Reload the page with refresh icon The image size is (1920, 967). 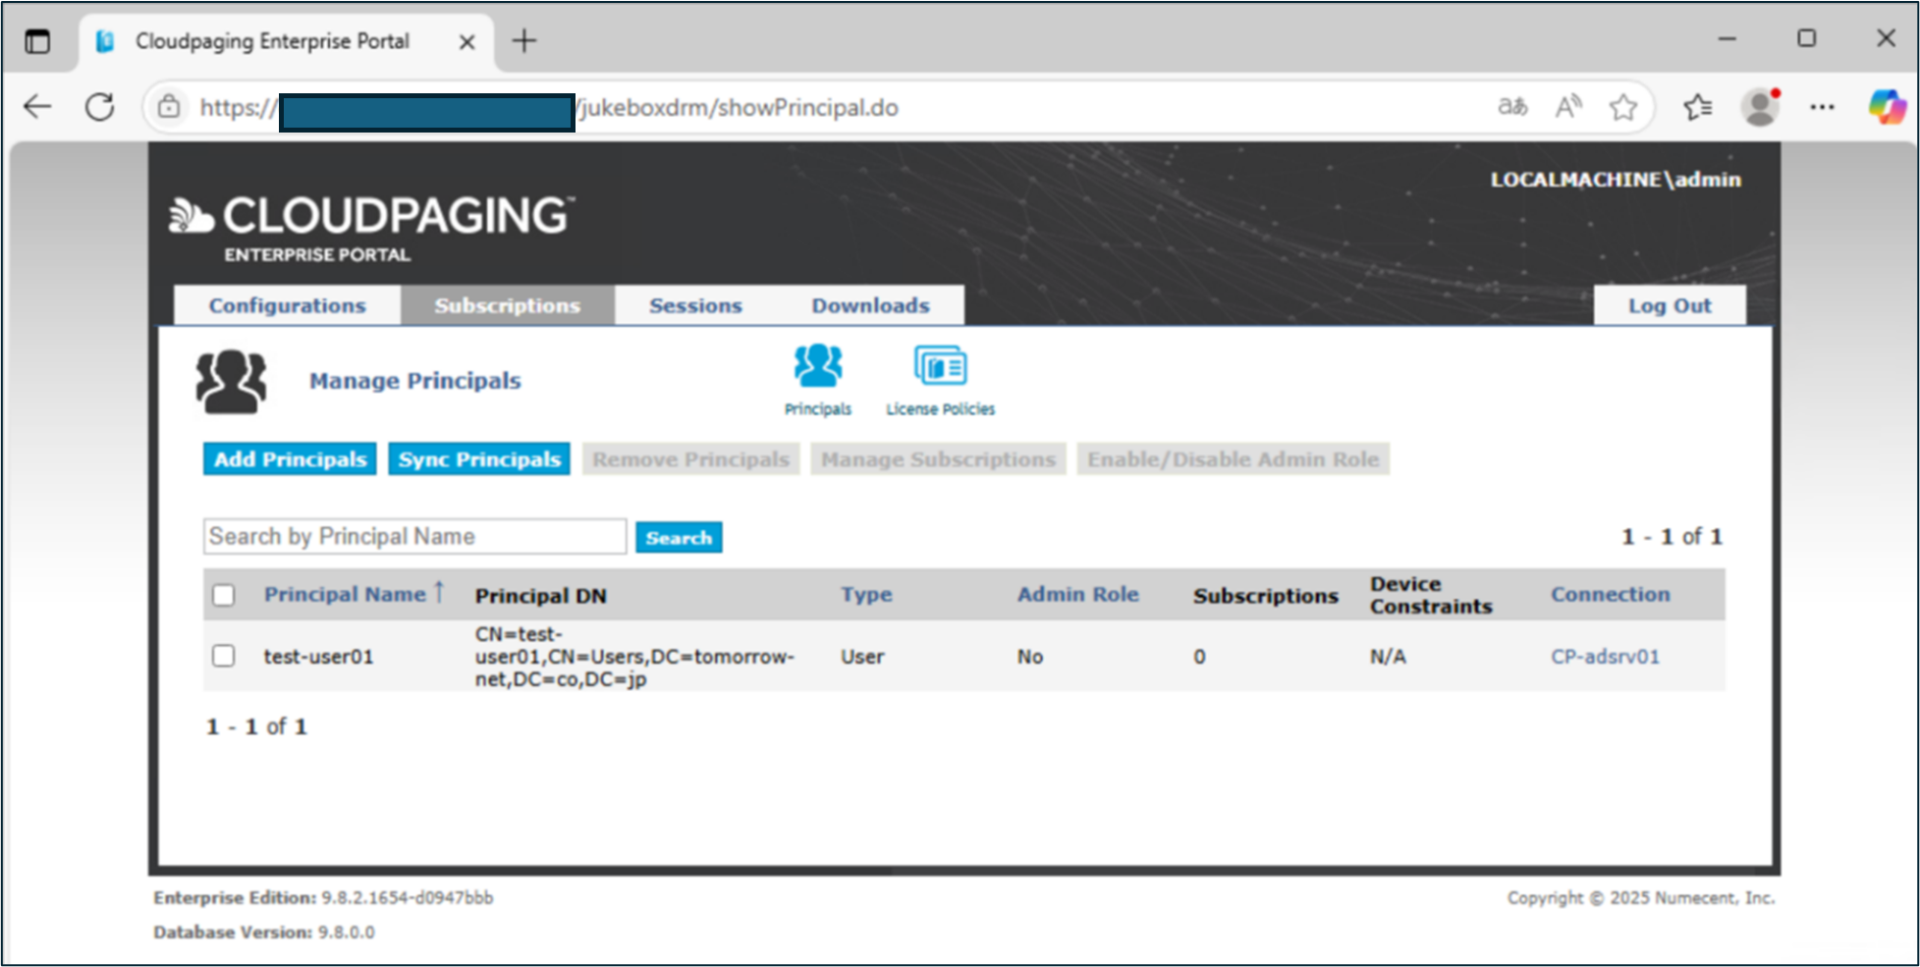[x=99, y=107]
